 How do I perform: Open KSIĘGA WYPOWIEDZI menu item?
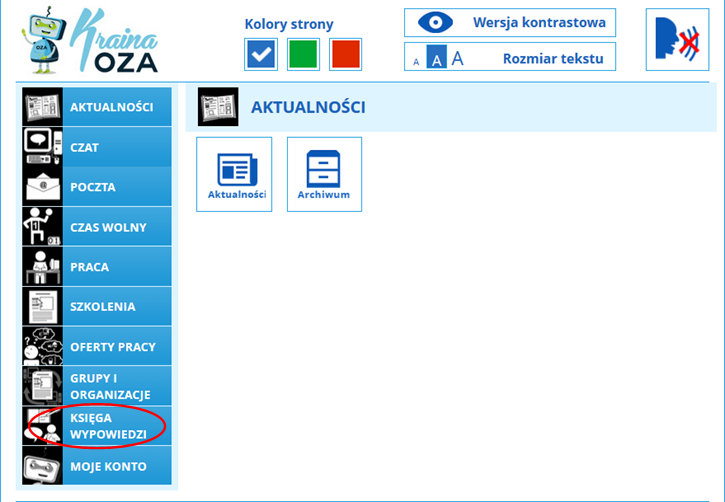coord(97,426)
